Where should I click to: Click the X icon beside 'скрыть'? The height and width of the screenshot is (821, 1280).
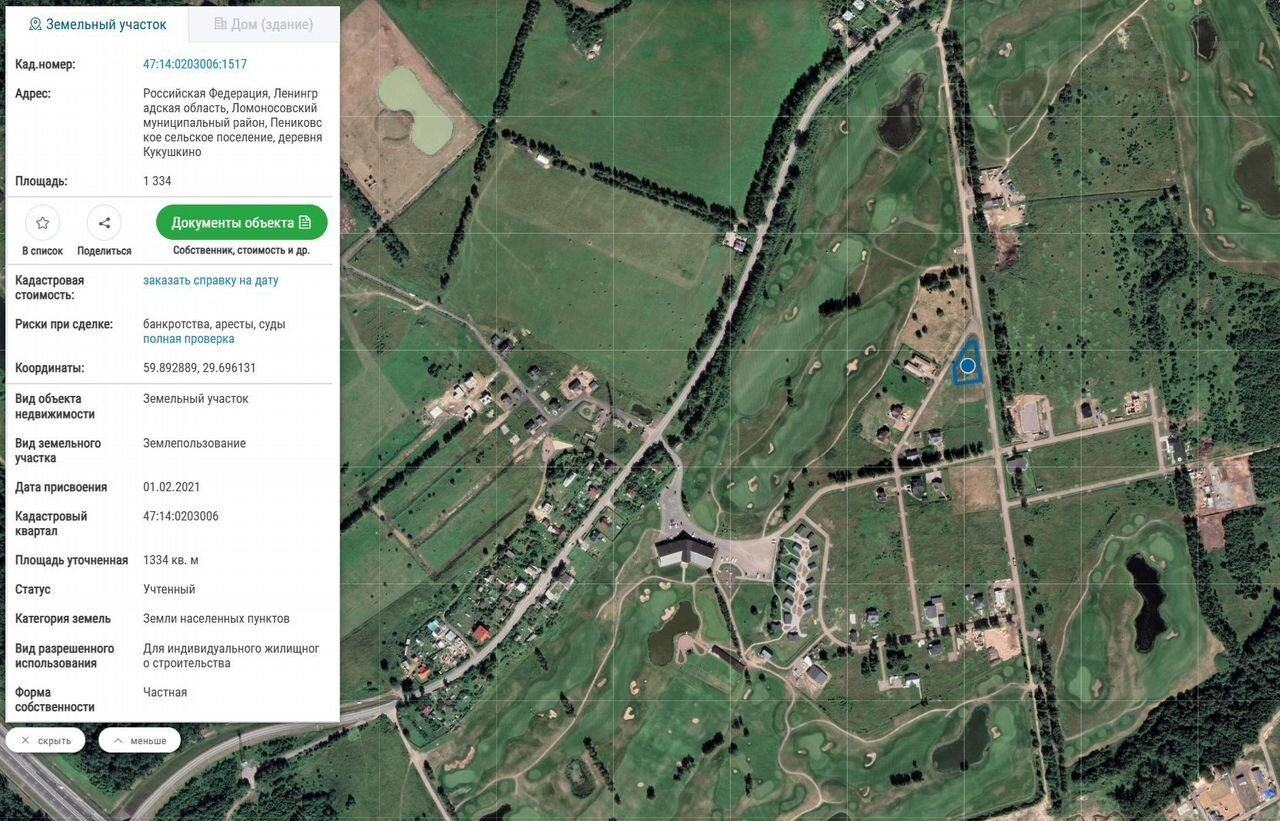[x=25, y=741]
